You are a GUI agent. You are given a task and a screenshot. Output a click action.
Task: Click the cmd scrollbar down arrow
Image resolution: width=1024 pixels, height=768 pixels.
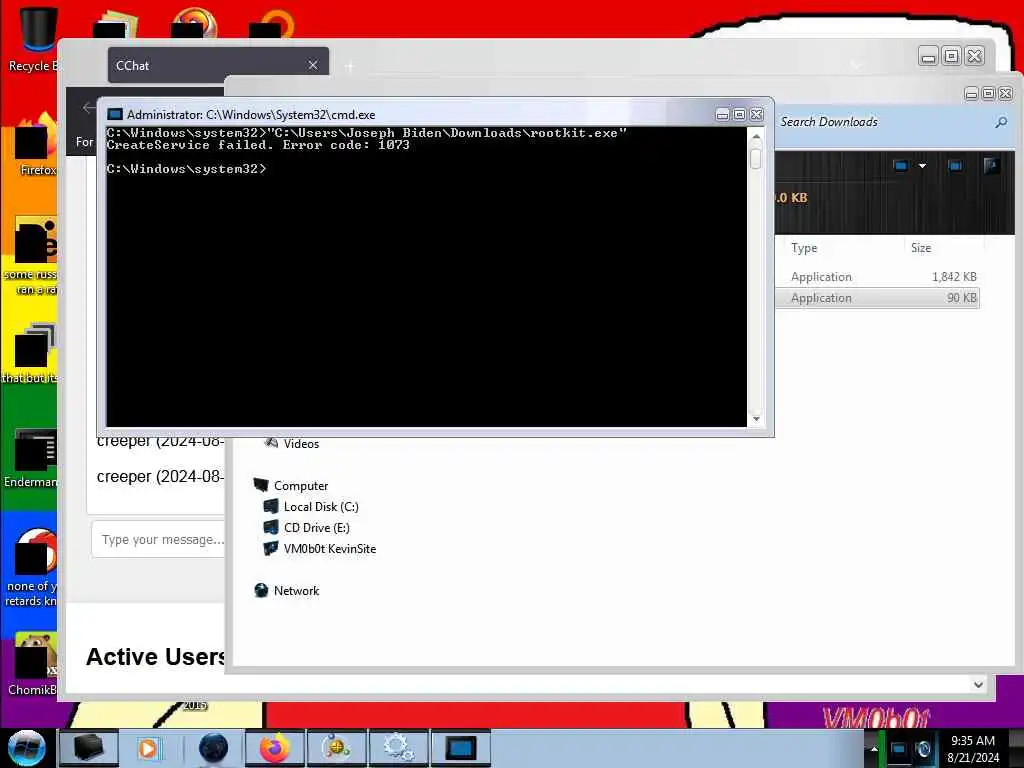pyautogui.click(x=756, y=419)
